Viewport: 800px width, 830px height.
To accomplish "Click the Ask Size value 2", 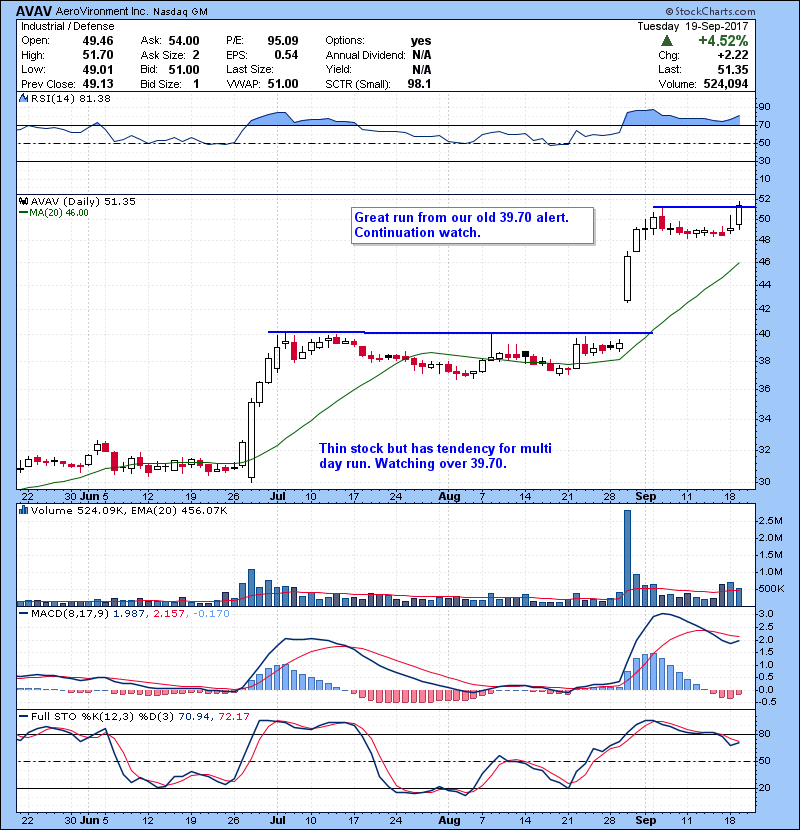I will [x=196, y=55].
